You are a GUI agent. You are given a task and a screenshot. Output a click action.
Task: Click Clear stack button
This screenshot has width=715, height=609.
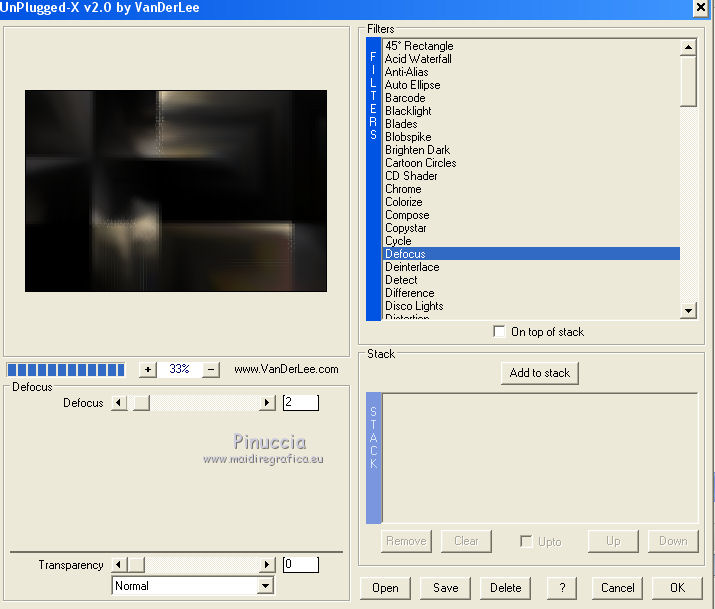(466, 541)
